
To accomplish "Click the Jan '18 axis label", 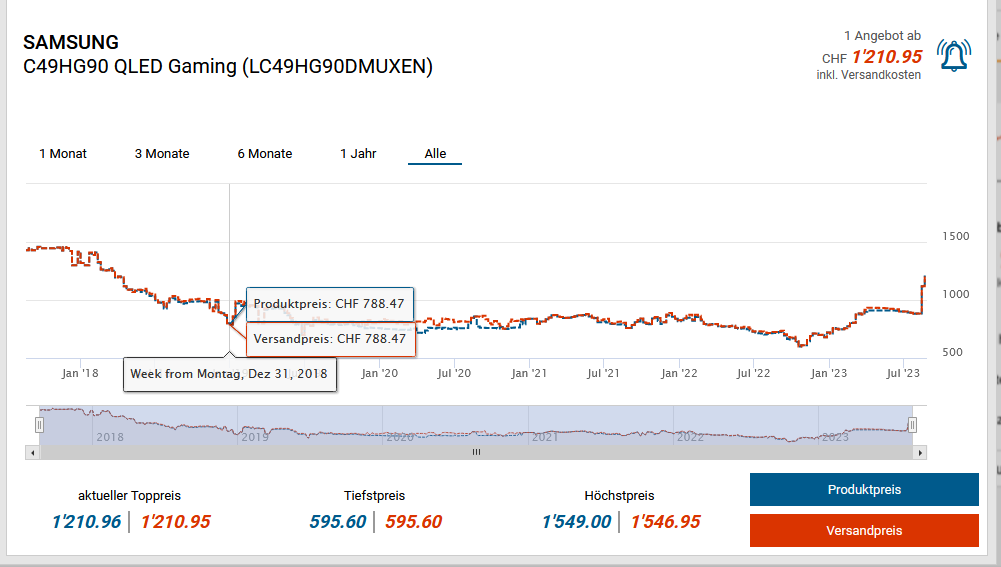I will click(x=80, y=374).
